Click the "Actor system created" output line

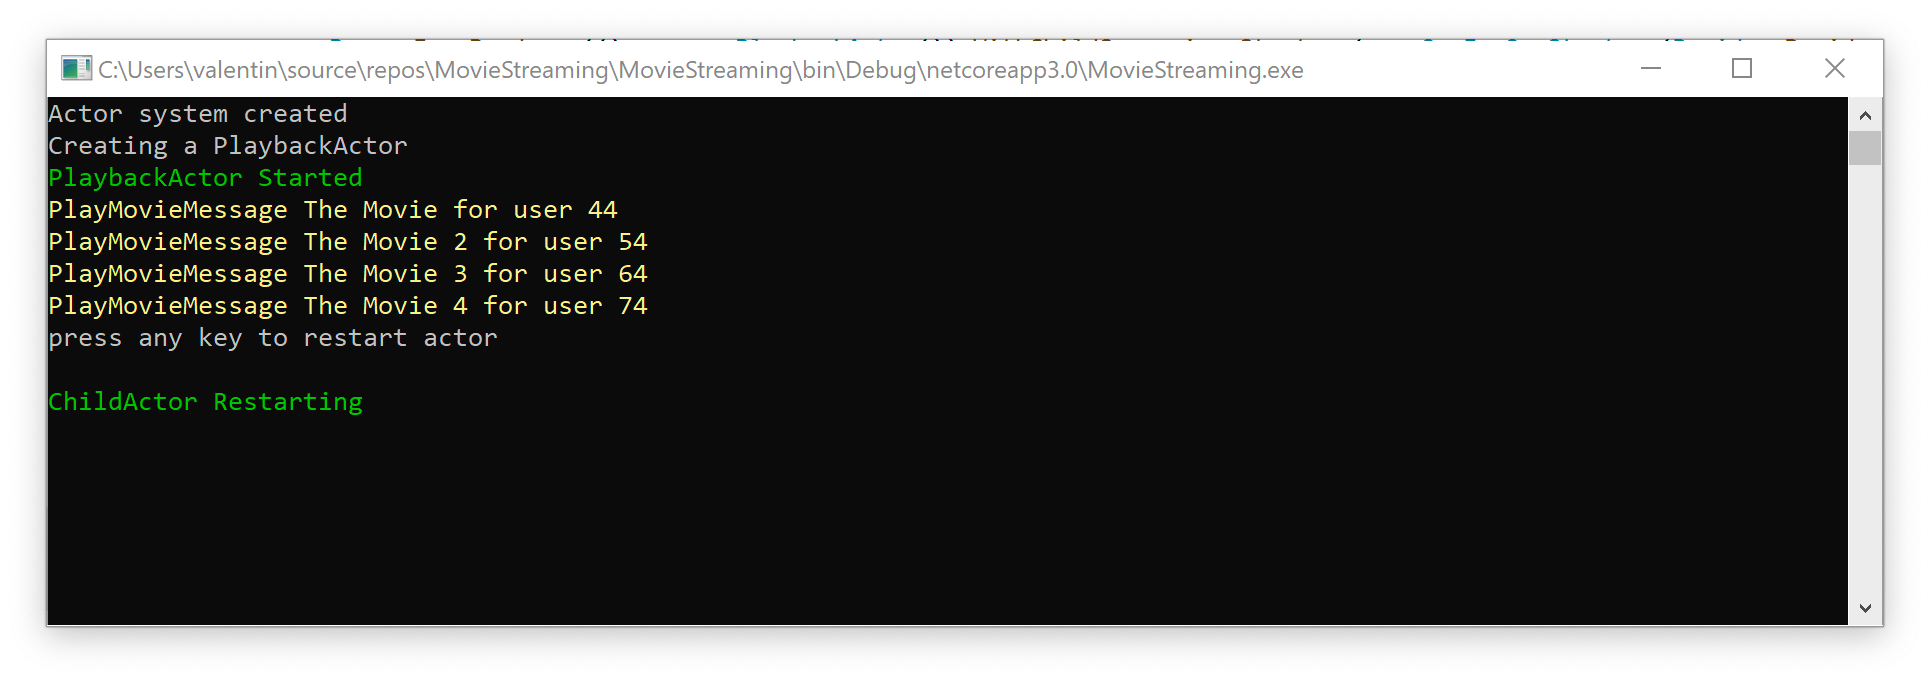198,114
